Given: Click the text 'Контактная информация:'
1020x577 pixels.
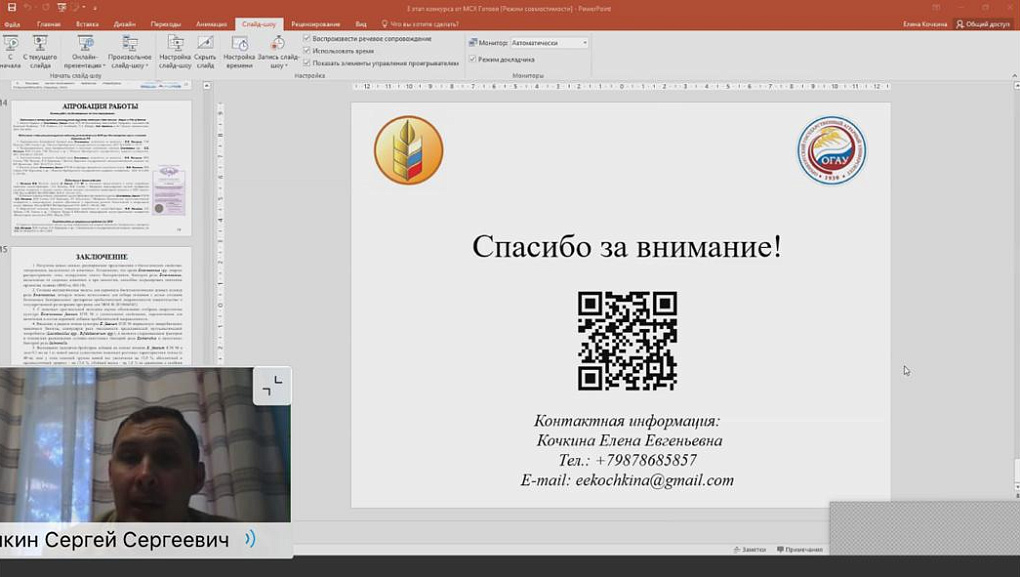Looking at the screenshot, I should (x=627, y=421).
